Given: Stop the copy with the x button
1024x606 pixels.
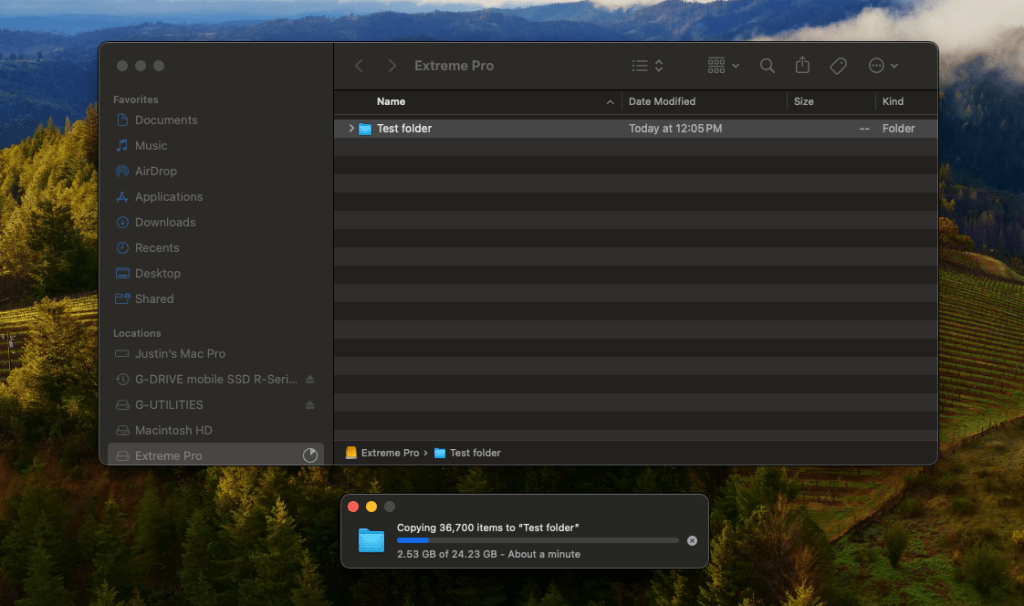Looking at the screenshot, I should coord(691,540).
